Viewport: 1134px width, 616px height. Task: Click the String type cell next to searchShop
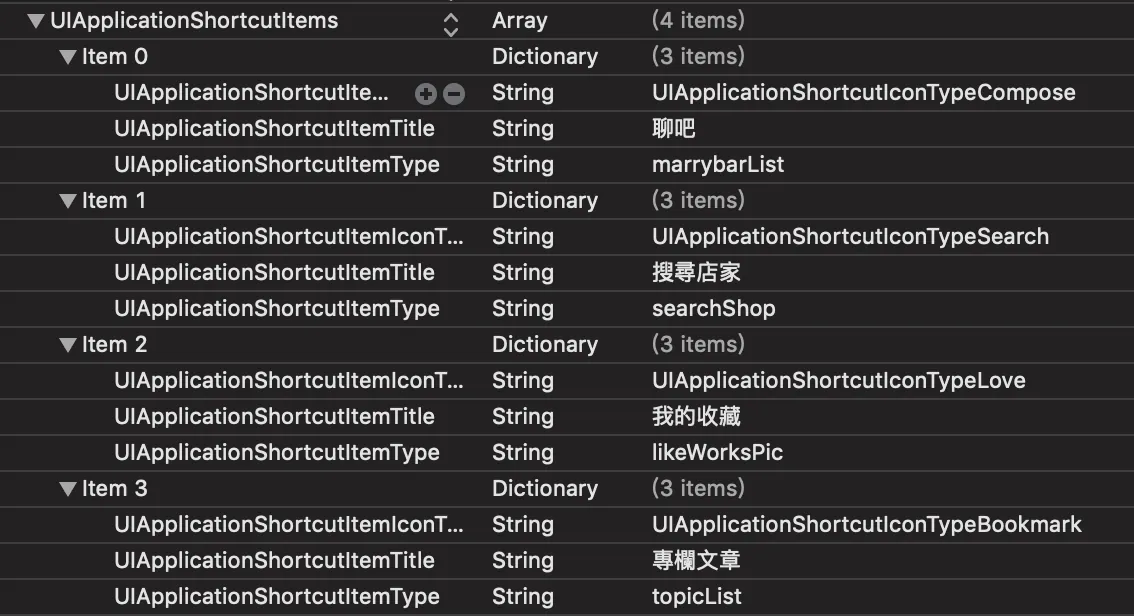522,308
